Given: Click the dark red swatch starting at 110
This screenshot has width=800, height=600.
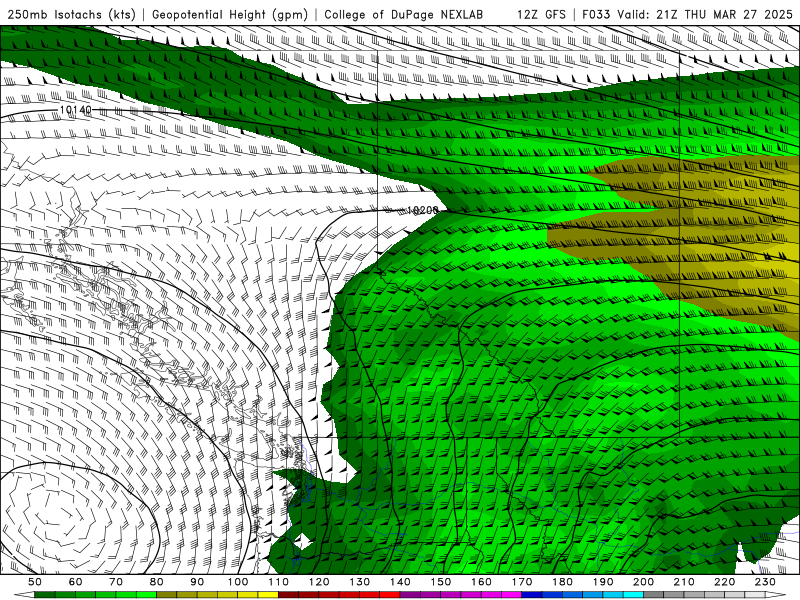Looking at the screenshot, I should pos(289,595).
